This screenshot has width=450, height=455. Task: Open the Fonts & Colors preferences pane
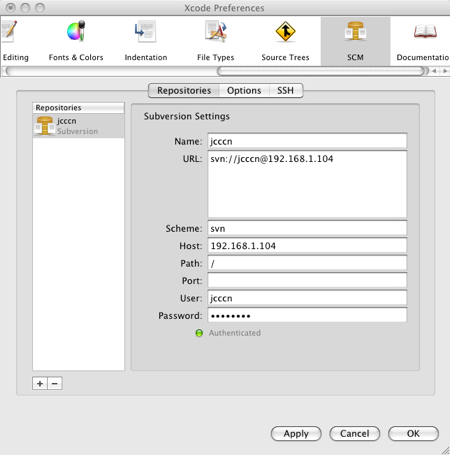pyautogui.click(x=76, y=41)
